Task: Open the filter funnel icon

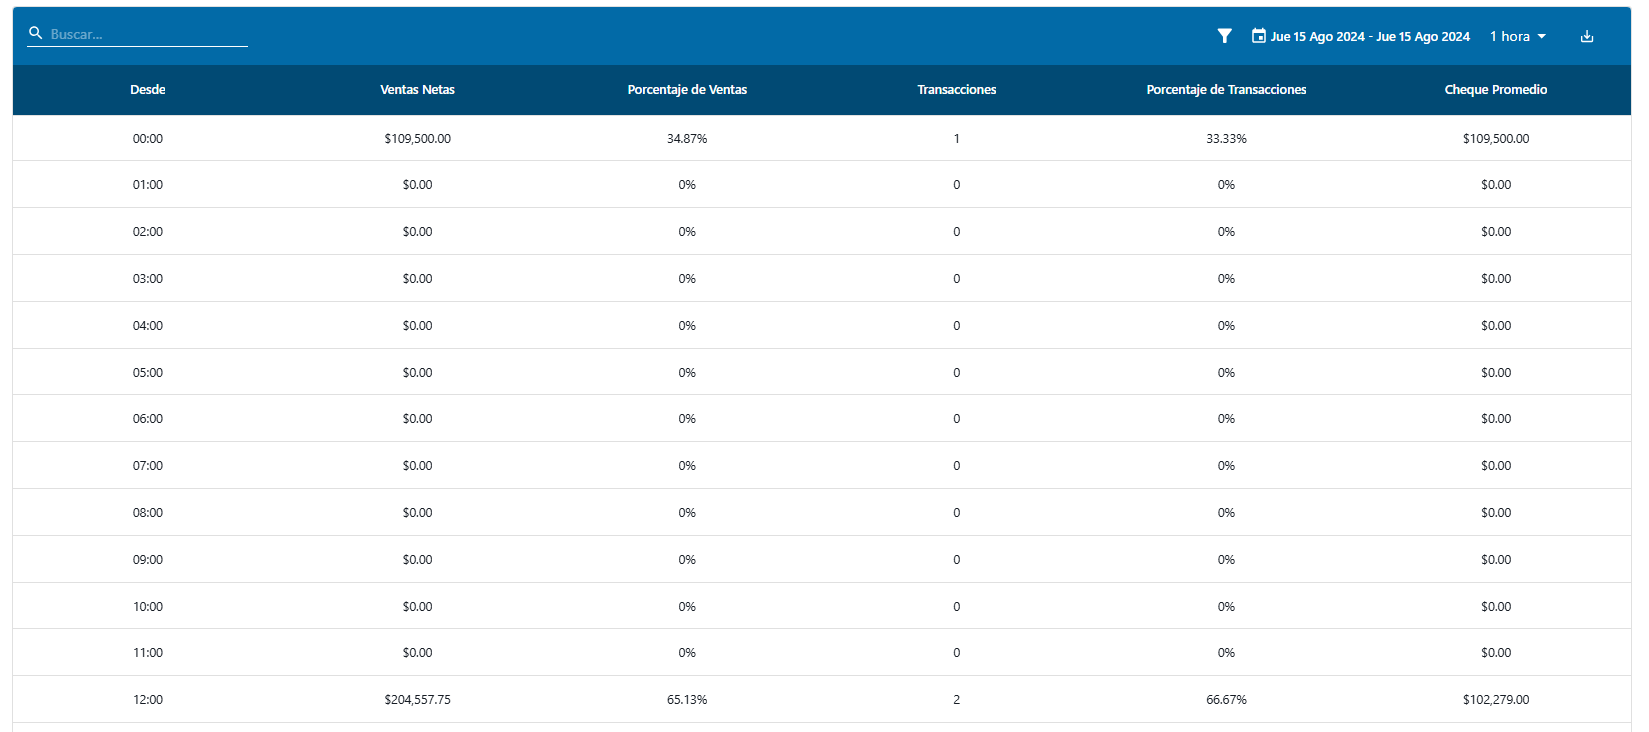Action: coord(1224,36)
